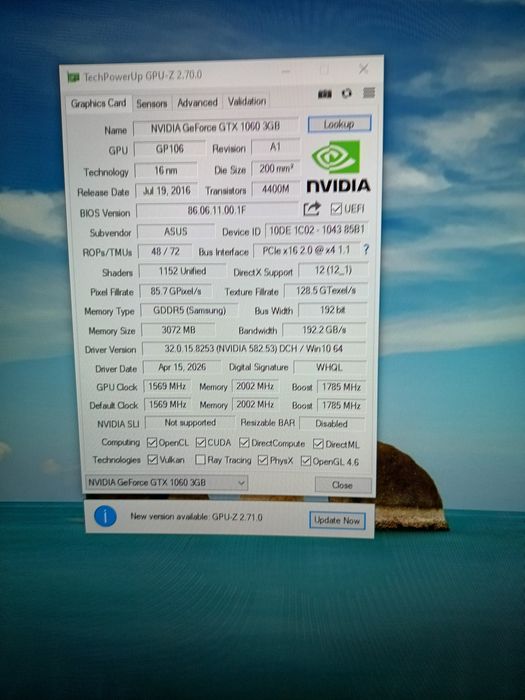Click the Resizable BAR value Disabled
The width and height of the screenshot is (525, 700).
(x=332, y=423)
